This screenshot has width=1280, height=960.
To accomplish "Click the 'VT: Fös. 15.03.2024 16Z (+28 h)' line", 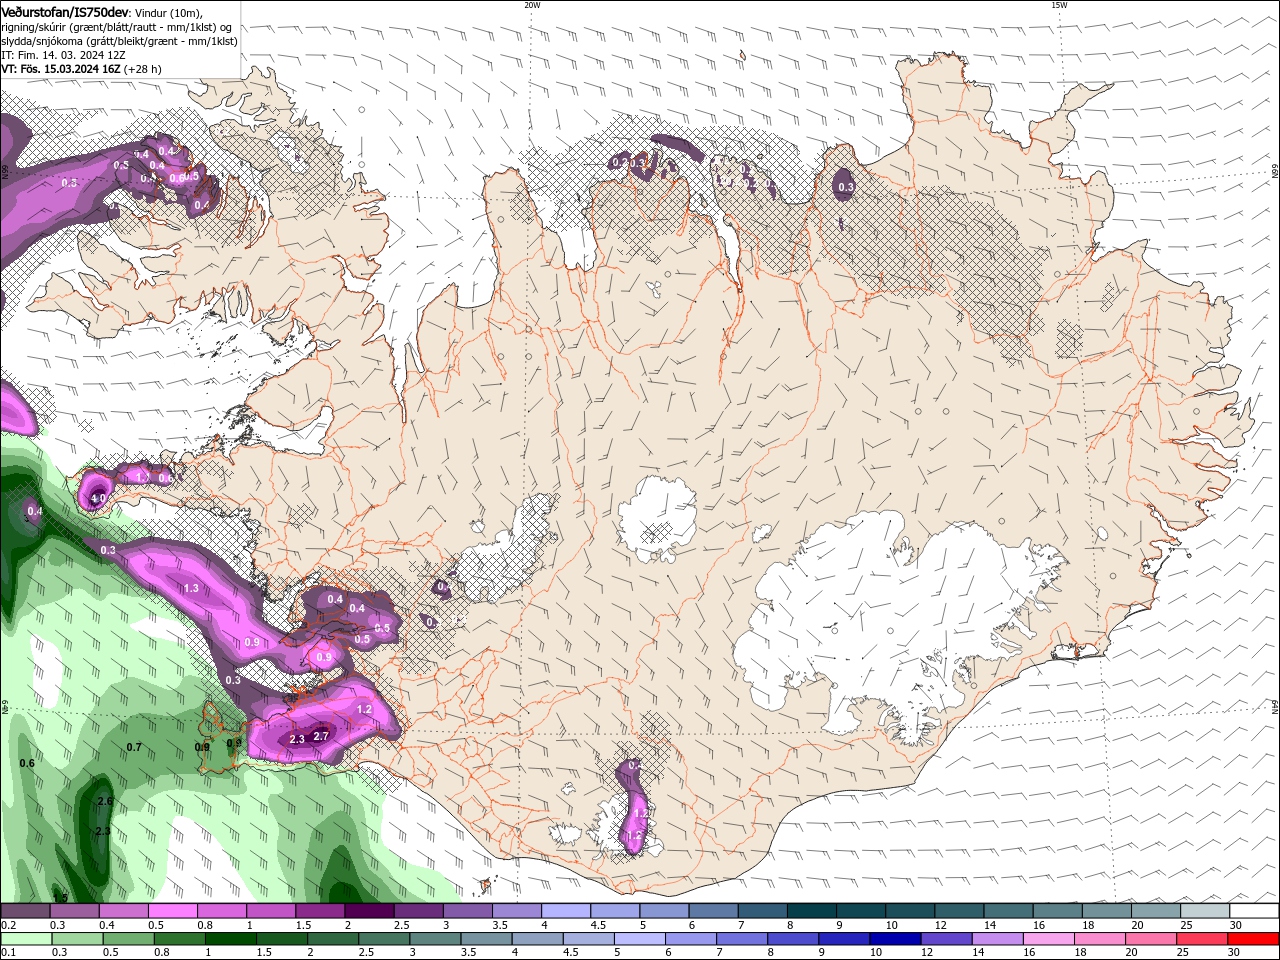I will coord(81,69).
